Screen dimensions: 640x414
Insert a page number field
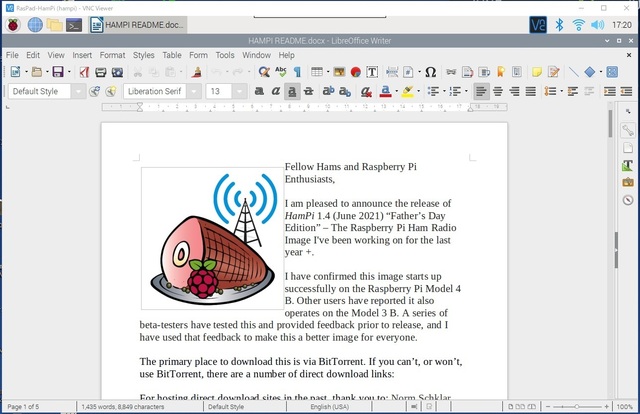click(408, 72)
